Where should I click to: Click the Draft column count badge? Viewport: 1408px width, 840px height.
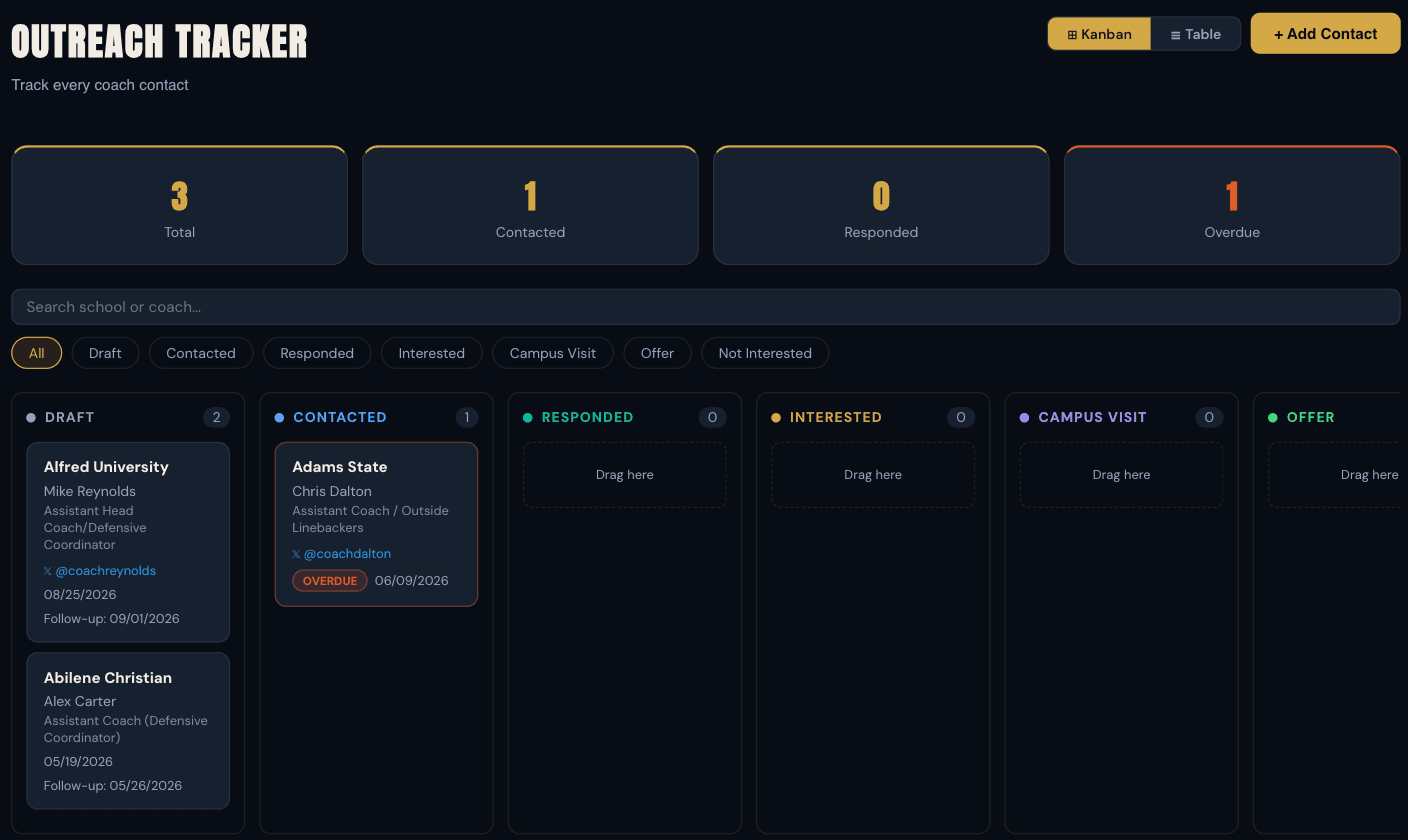(x=216, y=417)
